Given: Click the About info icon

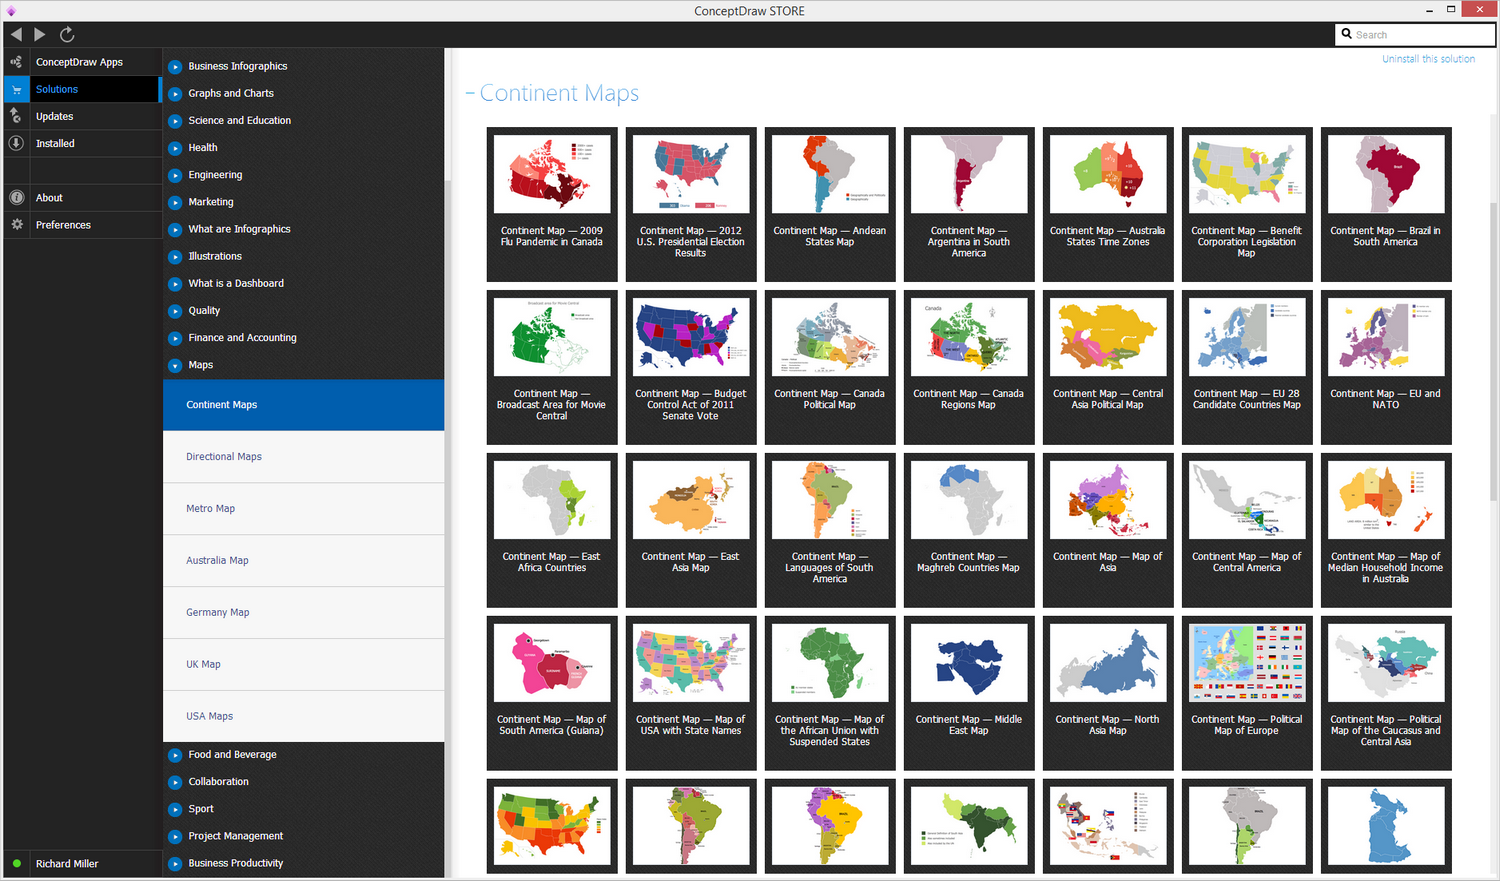Looking at the screenshot, I should click(x=16, y=197).
